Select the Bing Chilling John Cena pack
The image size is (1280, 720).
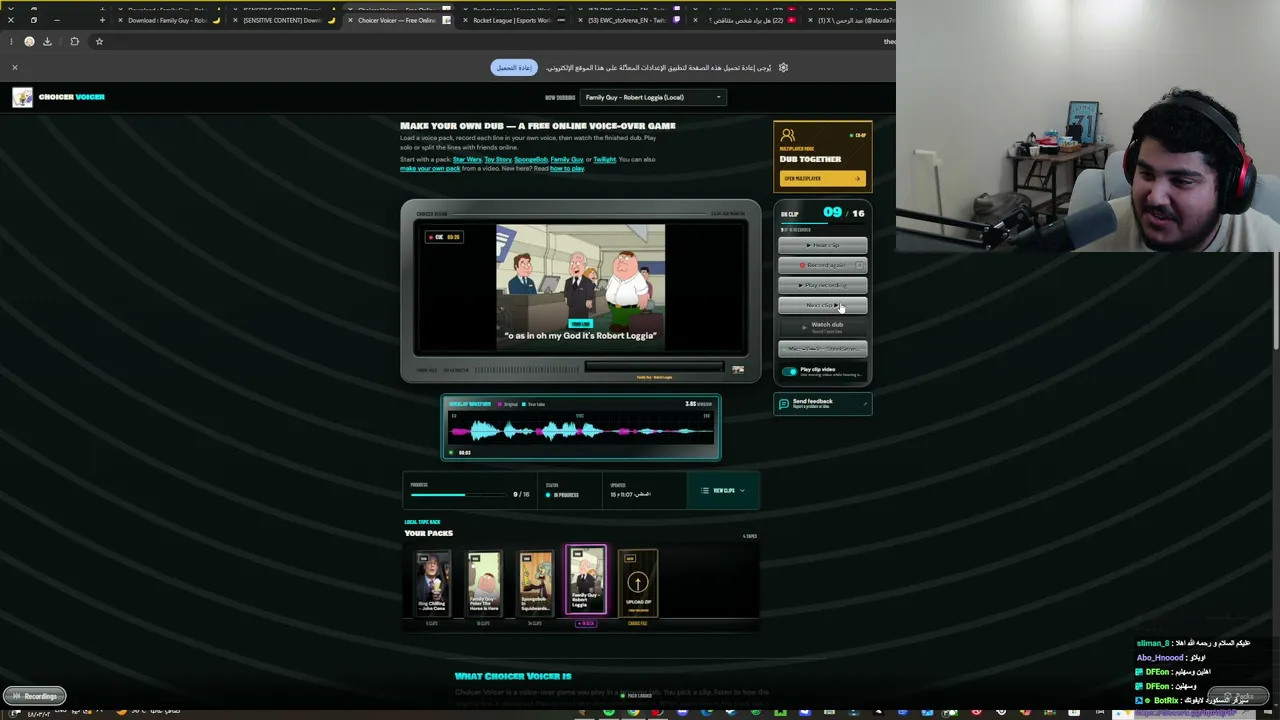[432, 582]
